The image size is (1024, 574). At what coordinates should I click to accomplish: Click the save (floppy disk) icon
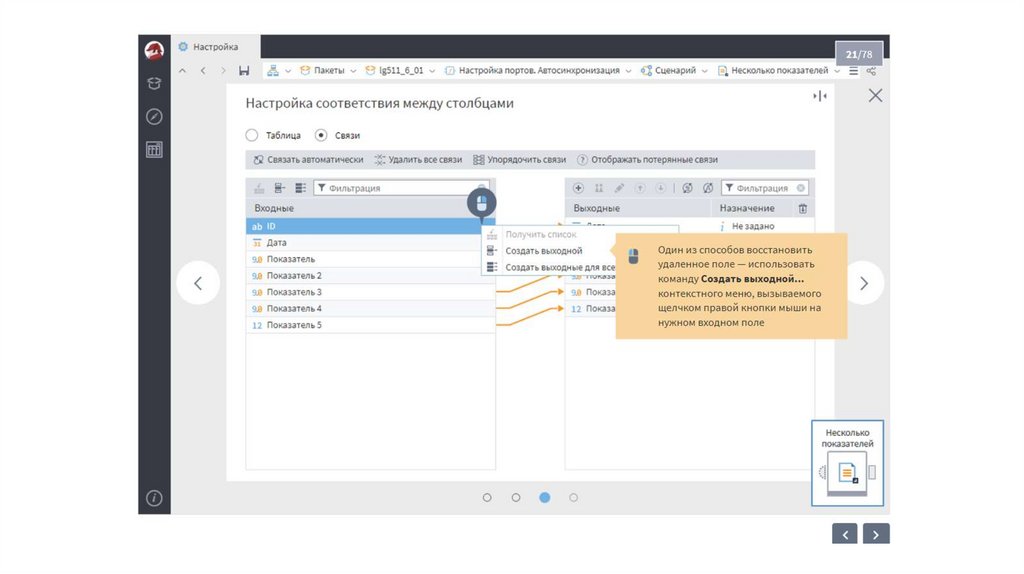pos(244,71)
